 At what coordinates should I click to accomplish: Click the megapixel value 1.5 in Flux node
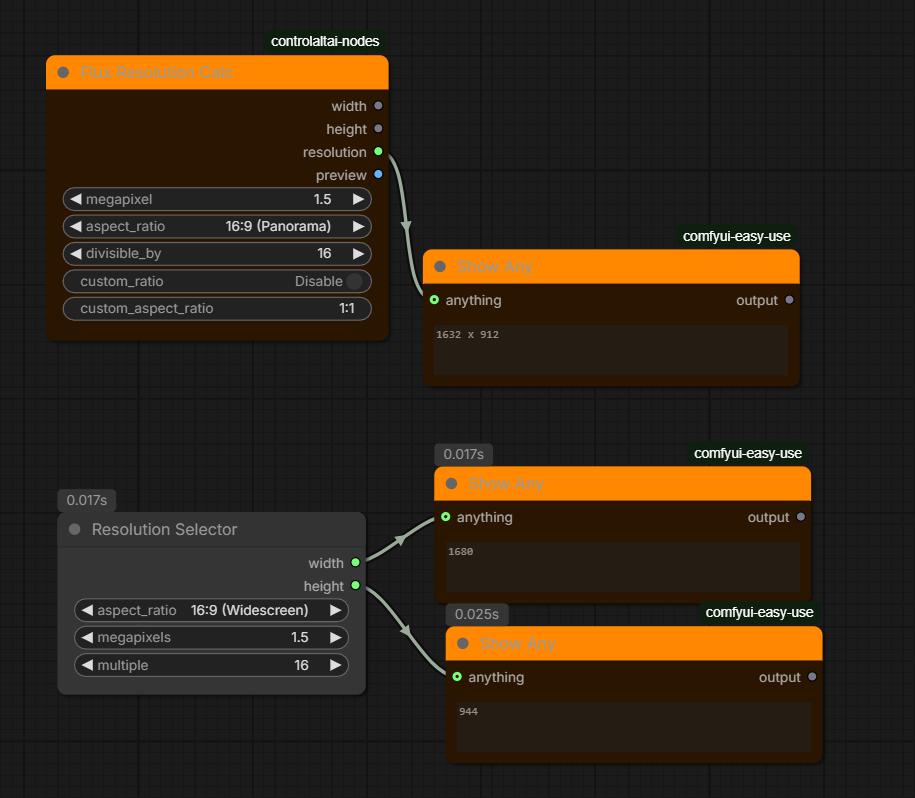pyautogui.click(x=322, y=199)
